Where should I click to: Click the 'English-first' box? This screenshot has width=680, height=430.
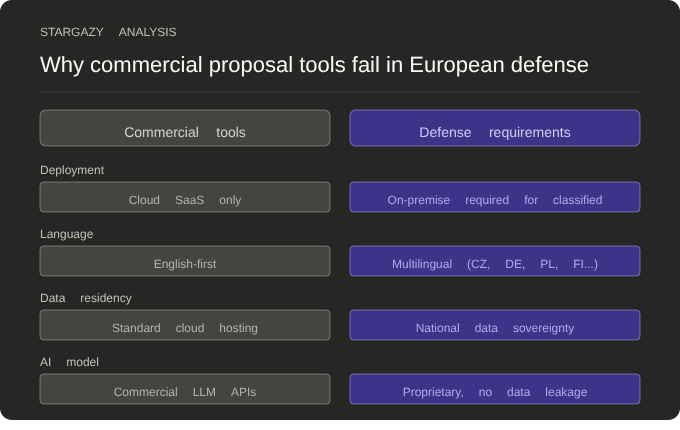185,262
